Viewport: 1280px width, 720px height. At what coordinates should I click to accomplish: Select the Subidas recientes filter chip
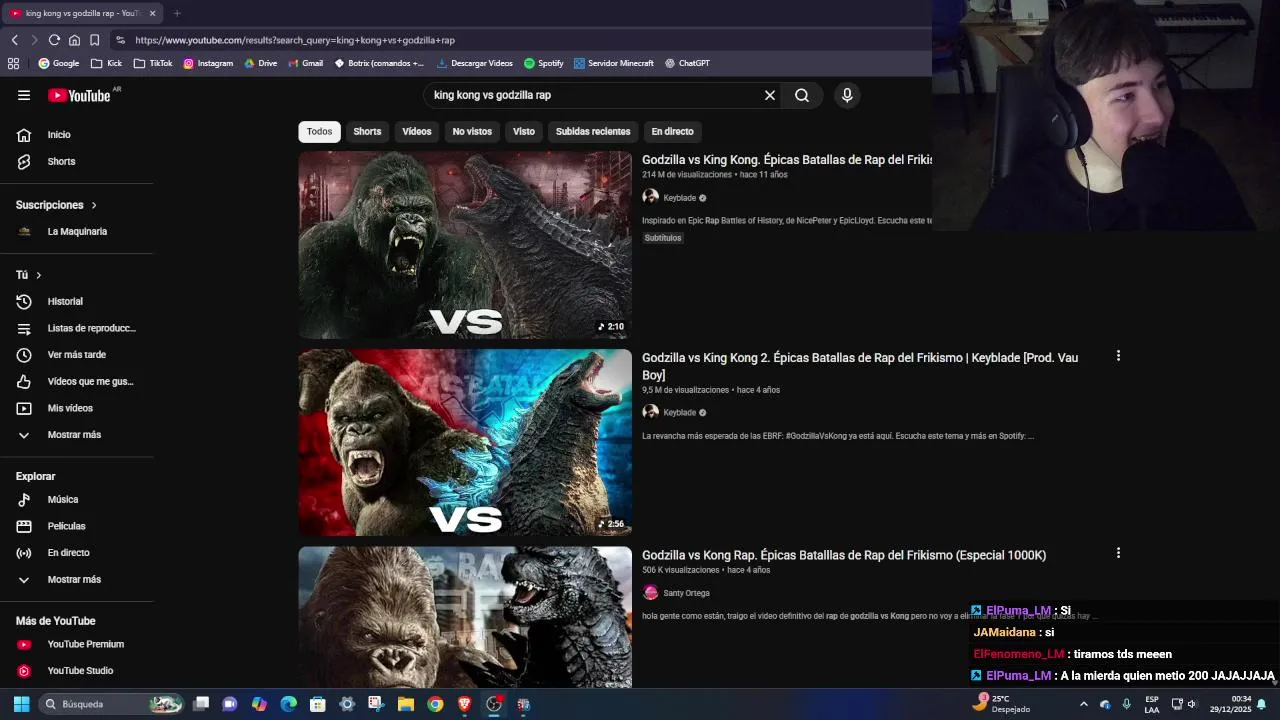(593, 131)
